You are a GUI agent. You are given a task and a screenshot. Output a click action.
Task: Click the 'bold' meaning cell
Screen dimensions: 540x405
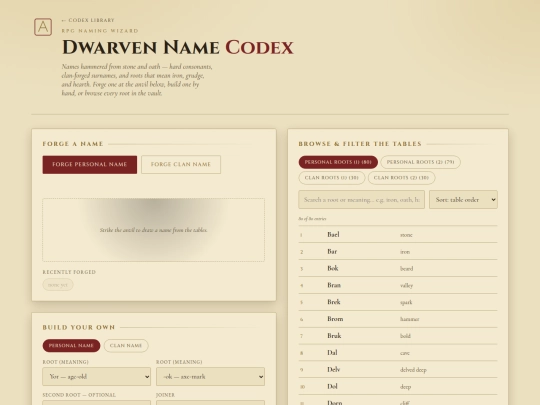click(x=405, y=336)
